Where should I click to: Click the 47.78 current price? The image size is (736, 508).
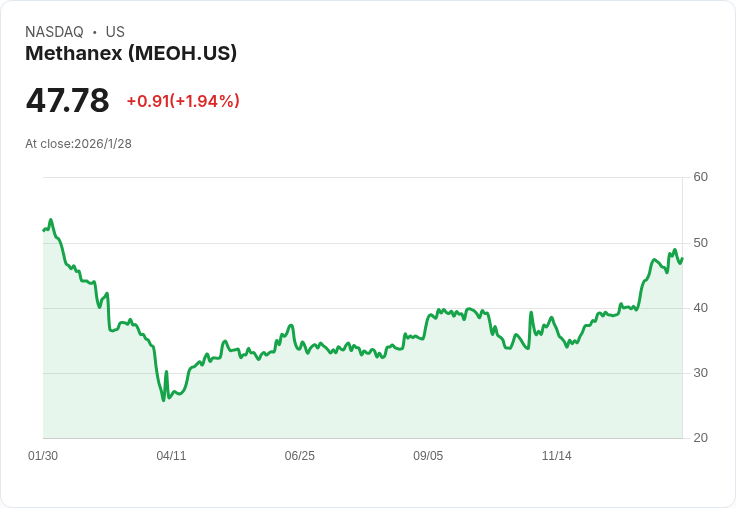67,101
